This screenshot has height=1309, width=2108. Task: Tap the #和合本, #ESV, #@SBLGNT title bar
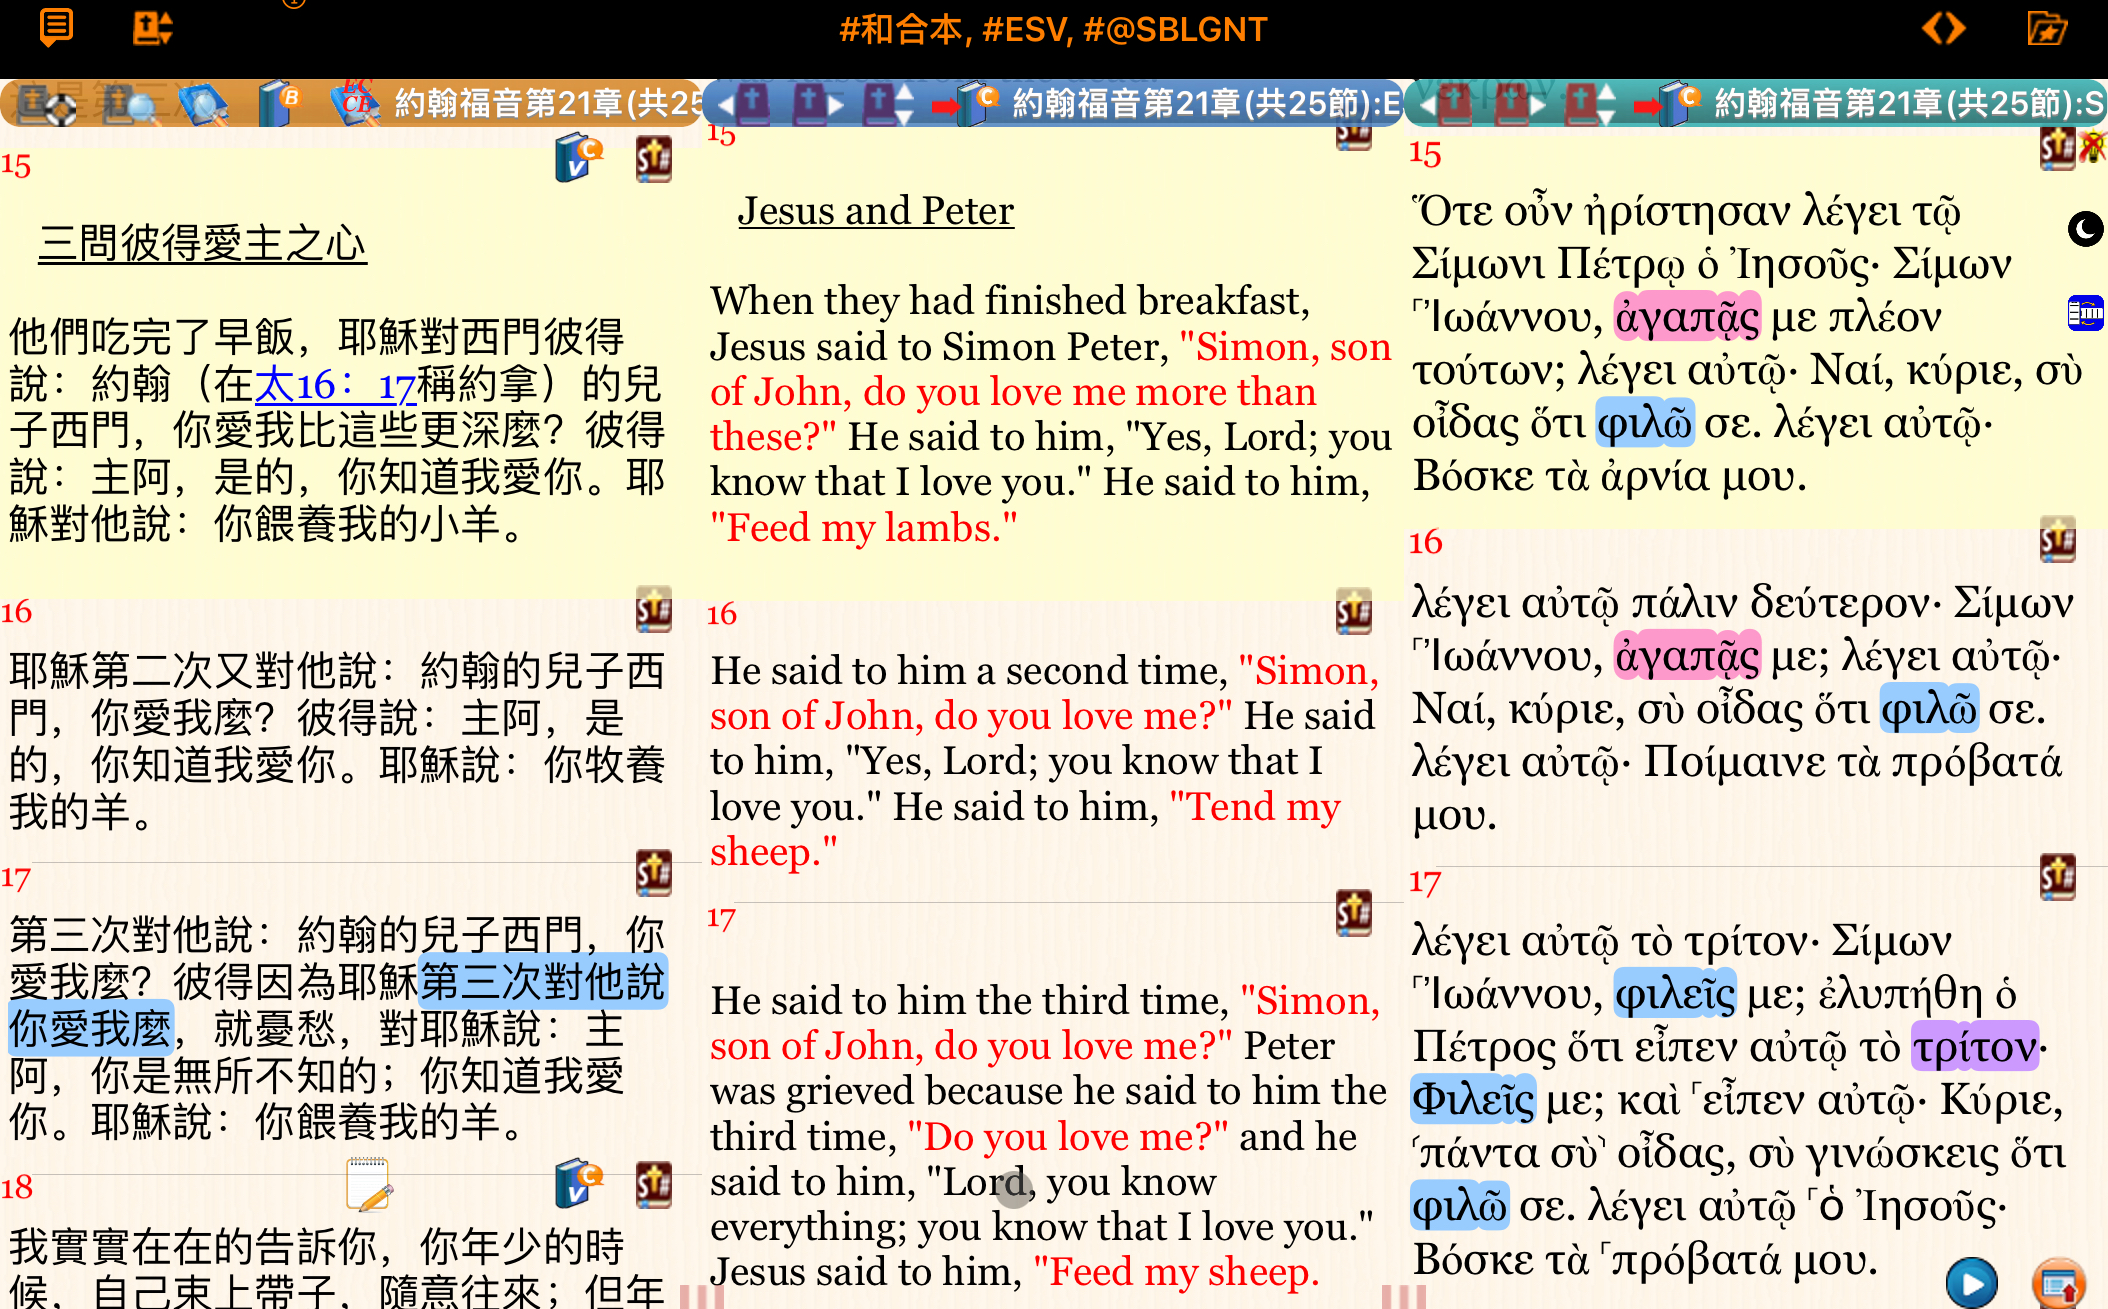click(1051, 30)
